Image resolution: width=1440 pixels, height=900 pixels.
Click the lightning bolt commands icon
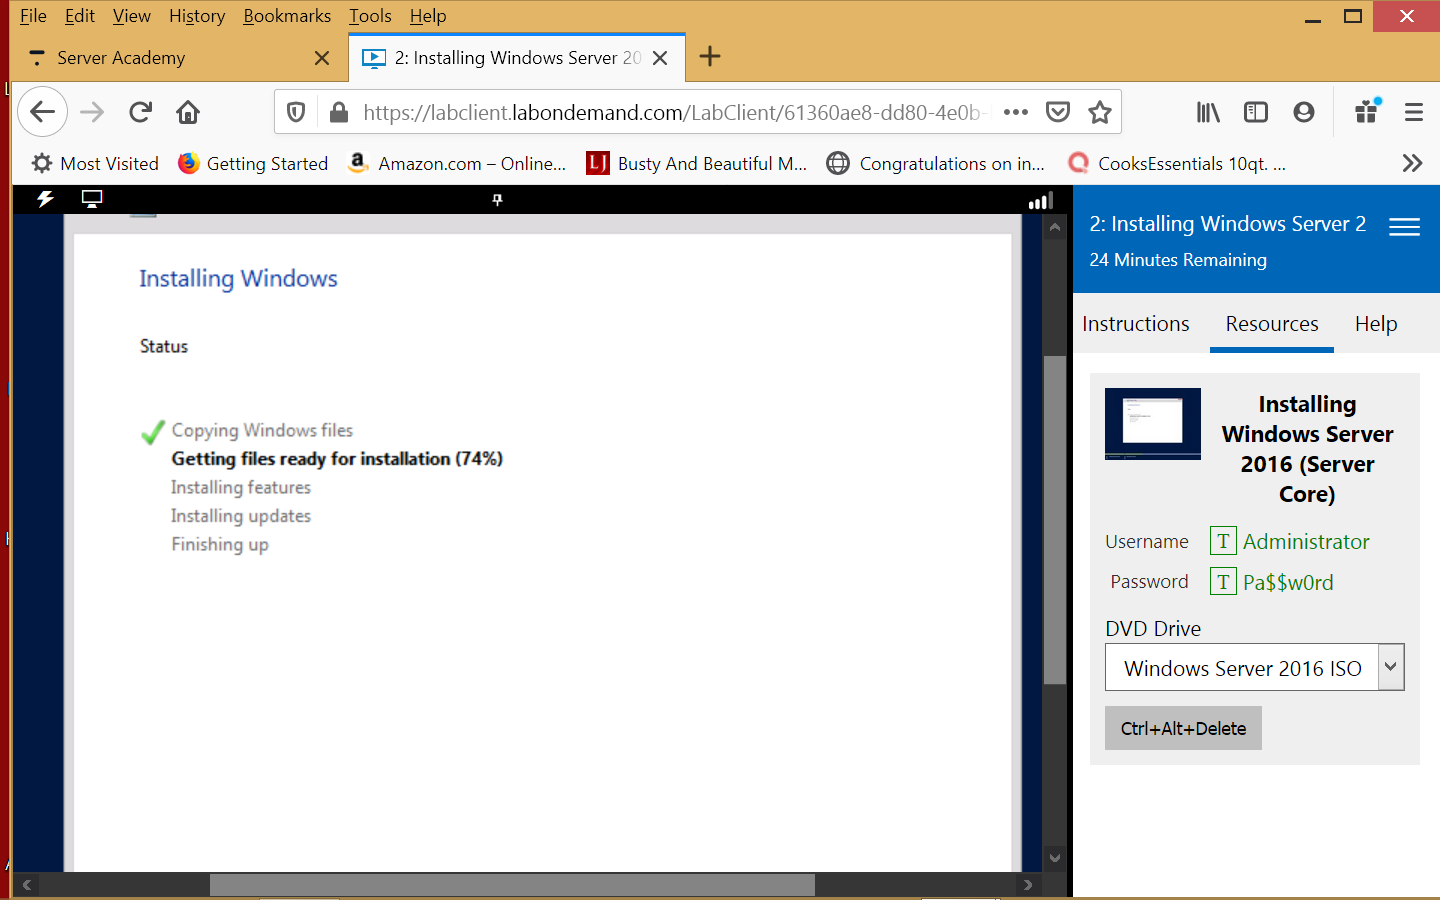45,199
